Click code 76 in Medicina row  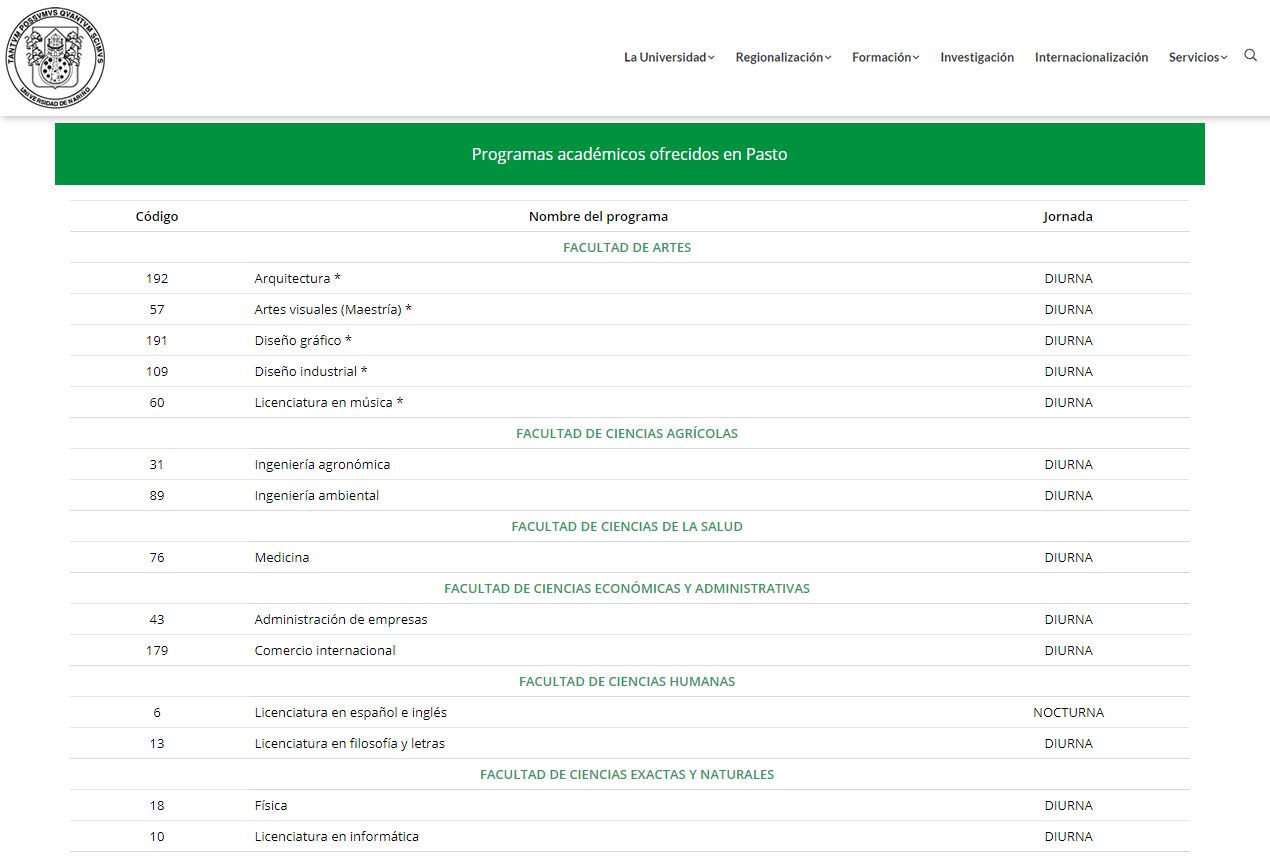pyautogui.click(x=157, y=557)
